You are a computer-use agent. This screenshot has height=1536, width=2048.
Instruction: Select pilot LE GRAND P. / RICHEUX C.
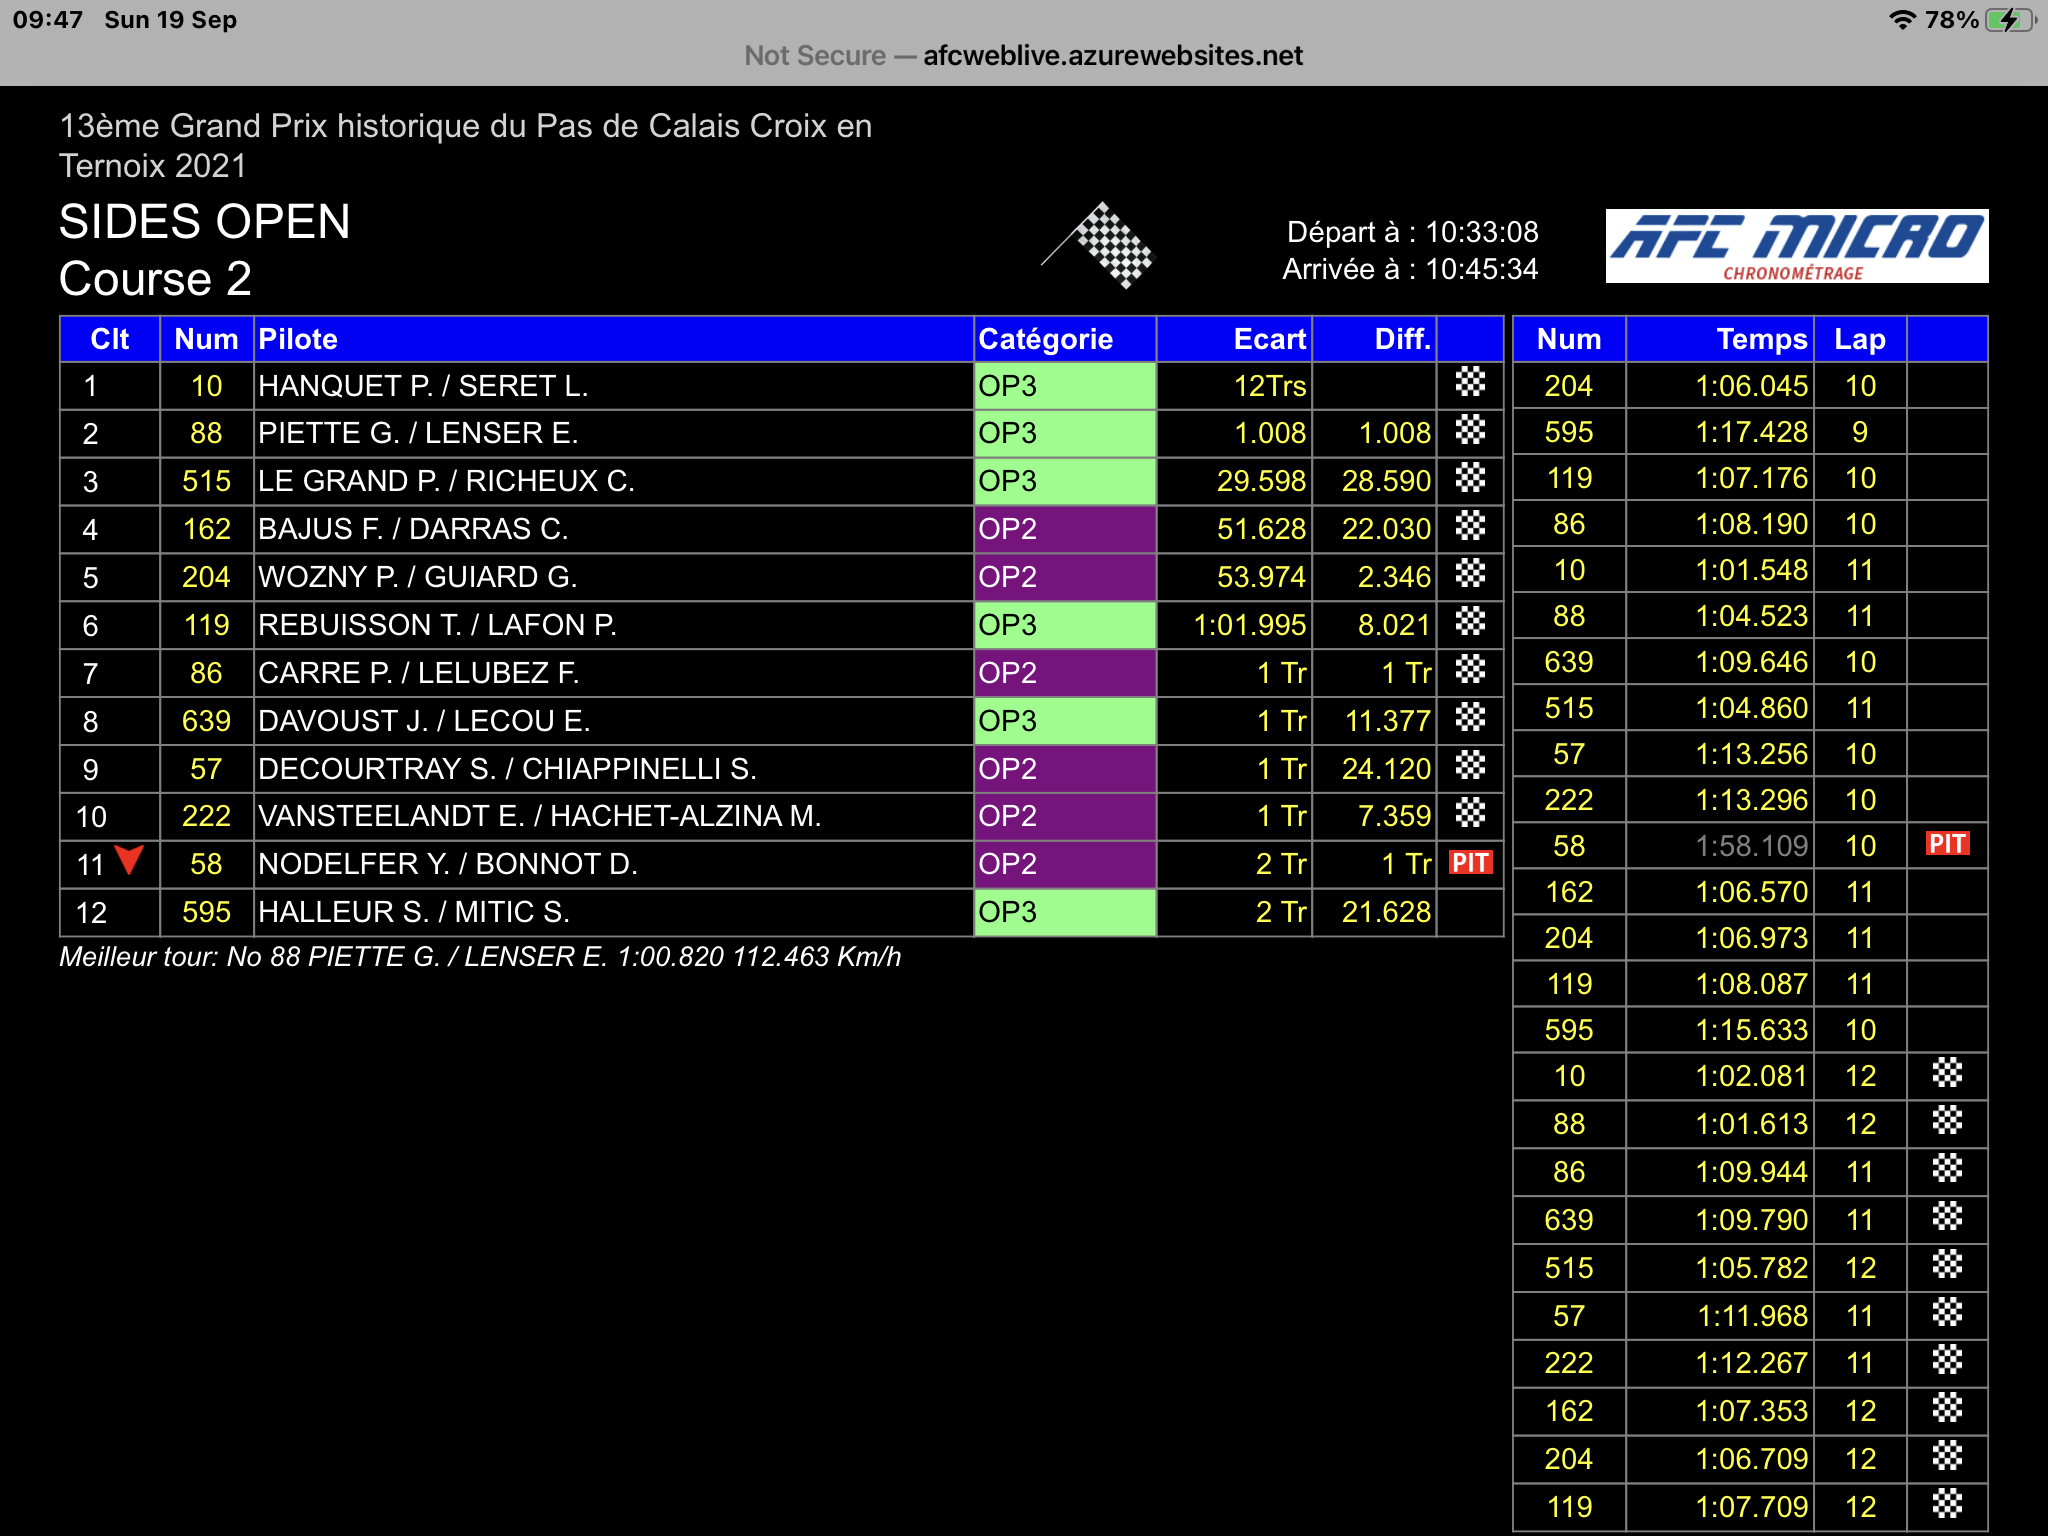click(446, 481)
